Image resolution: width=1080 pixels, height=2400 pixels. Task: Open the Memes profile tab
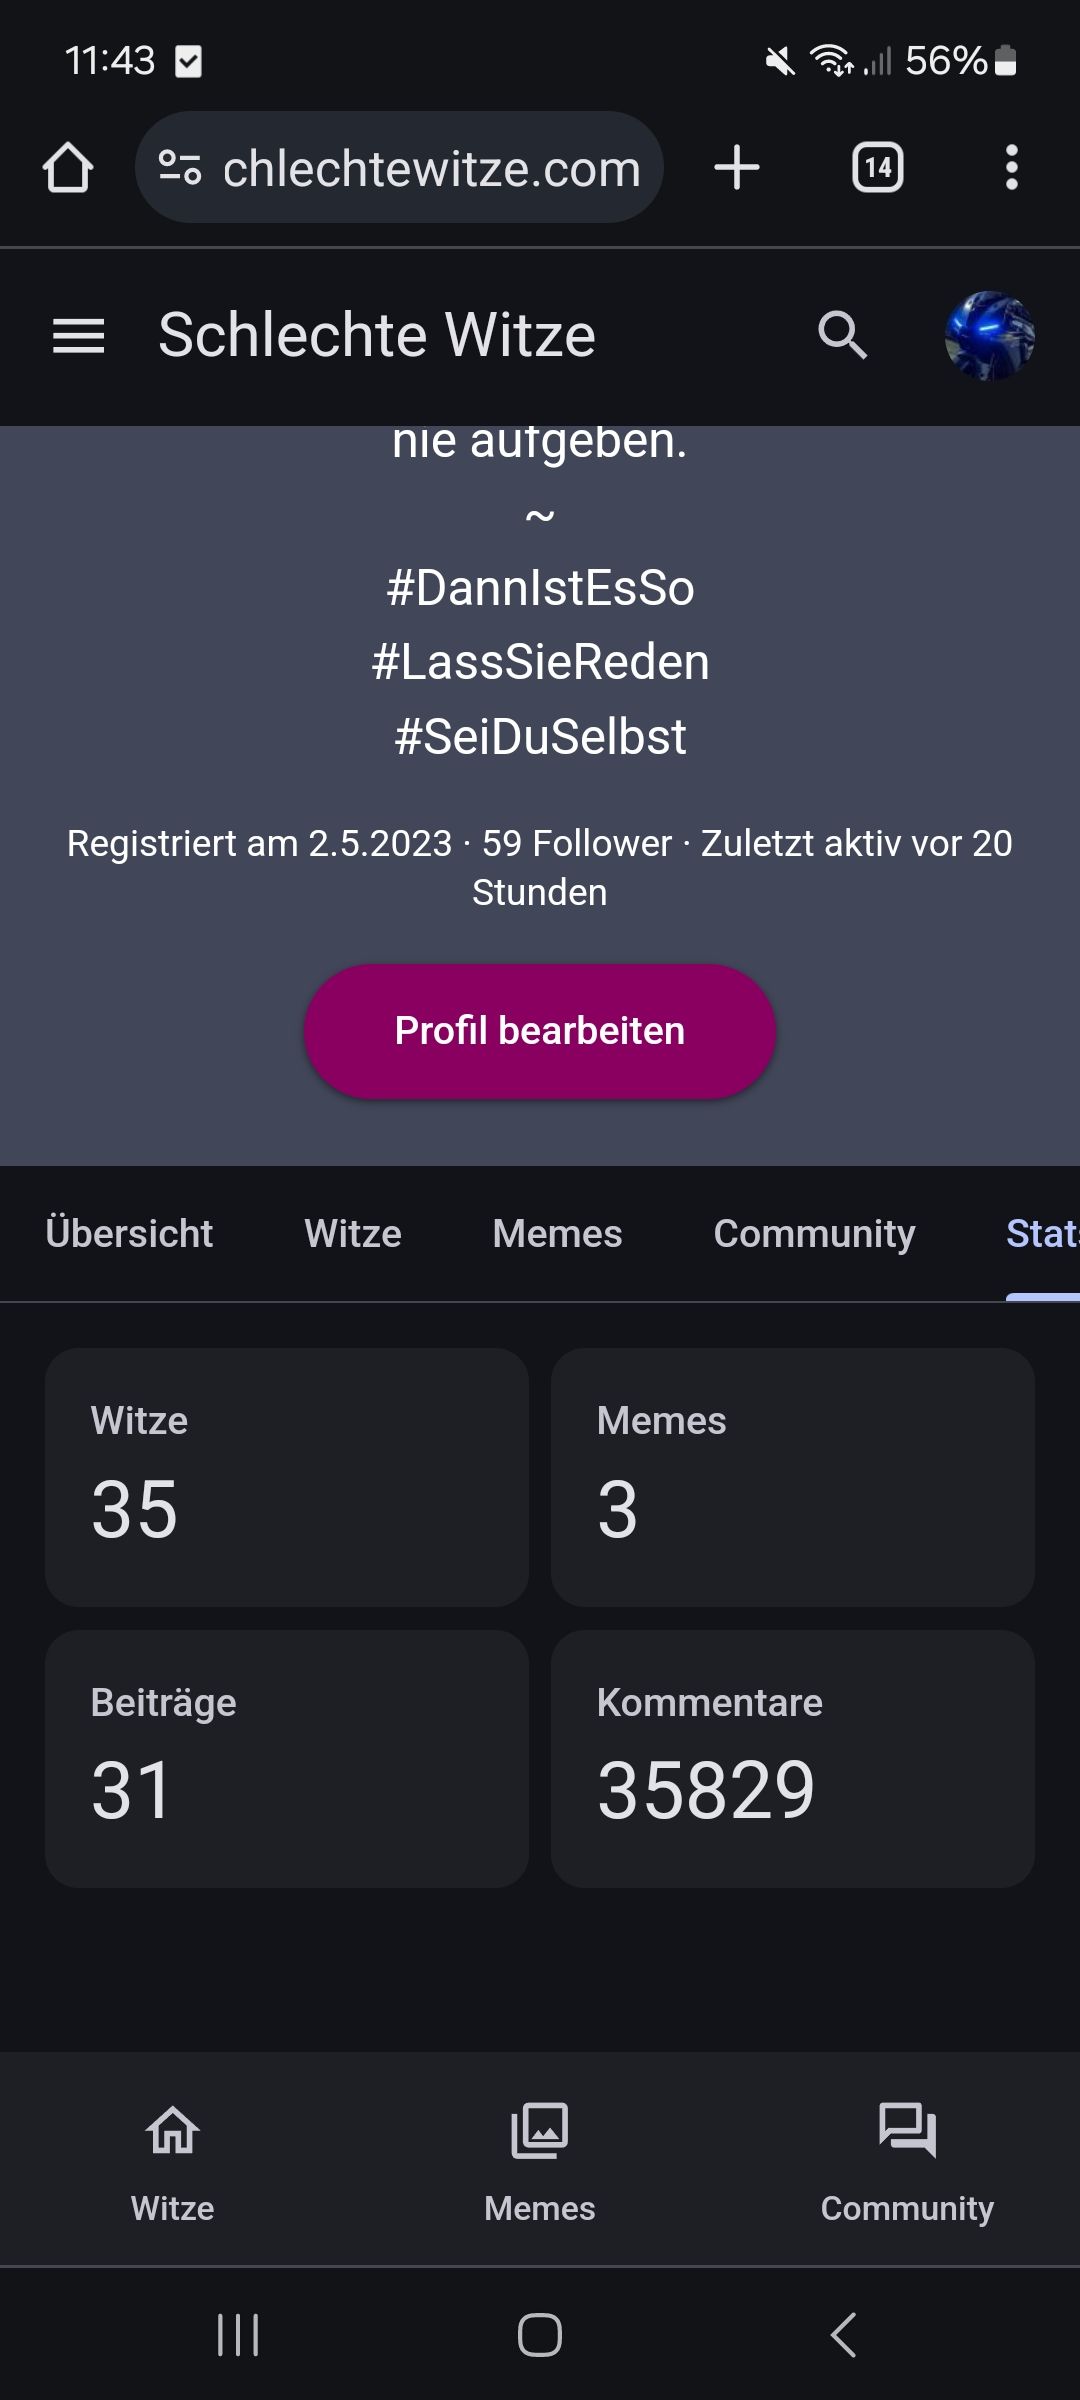(x=557, y=1234)
